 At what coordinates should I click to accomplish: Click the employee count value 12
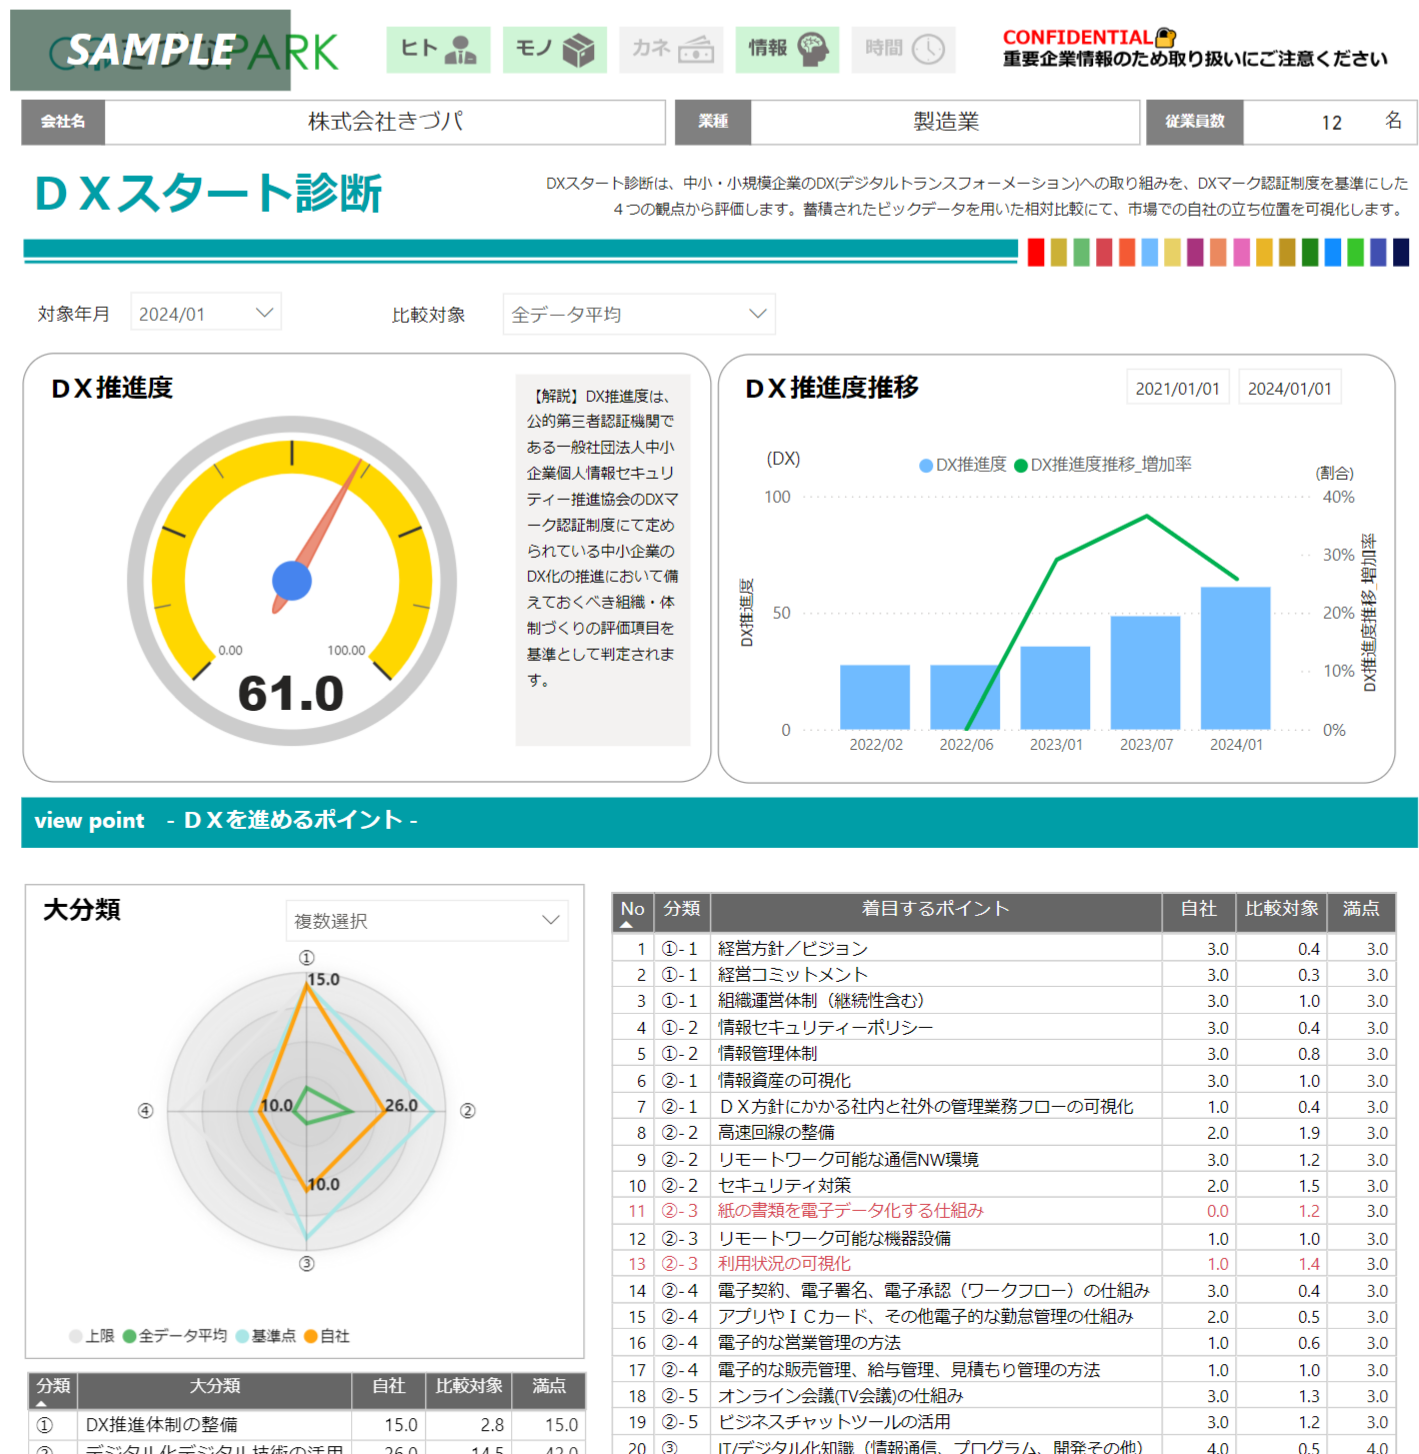[x=1332, y=122]
